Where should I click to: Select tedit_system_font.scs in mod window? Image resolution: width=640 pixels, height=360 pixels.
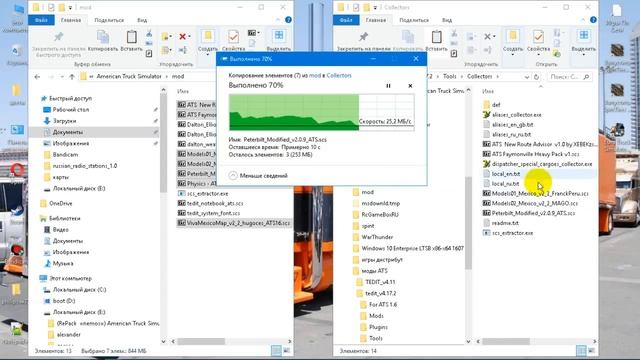click(213, 213)
